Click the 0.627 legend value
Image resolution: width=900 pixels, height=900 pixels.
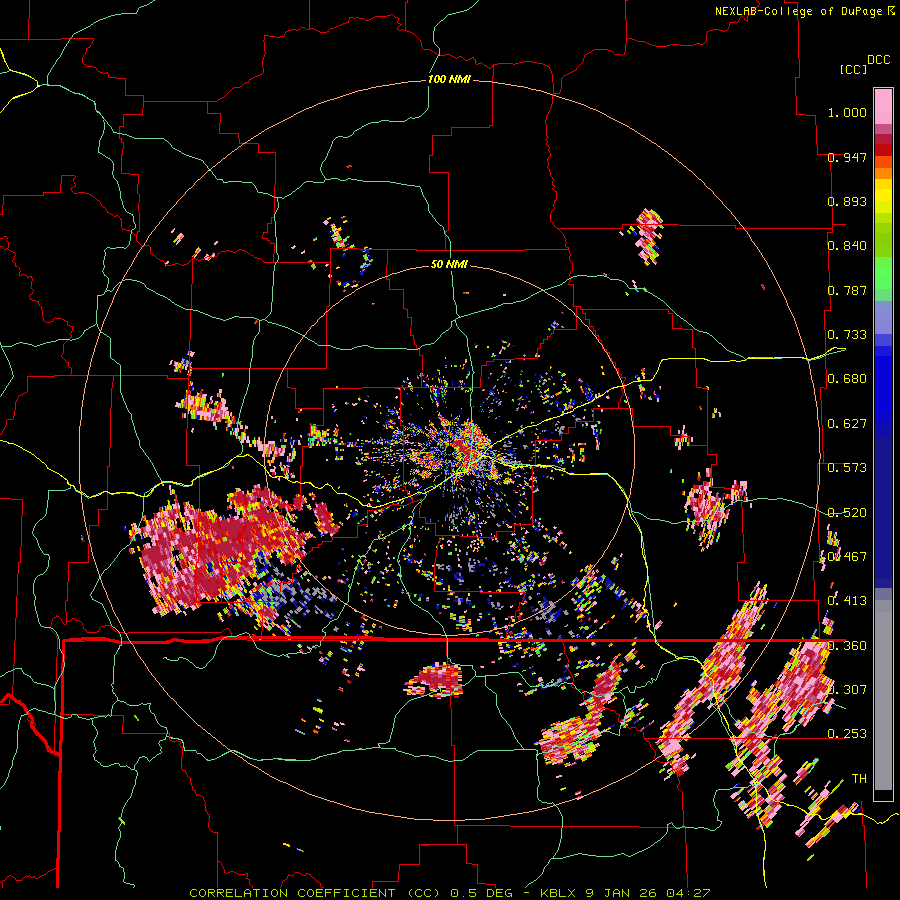pos(847,424)
